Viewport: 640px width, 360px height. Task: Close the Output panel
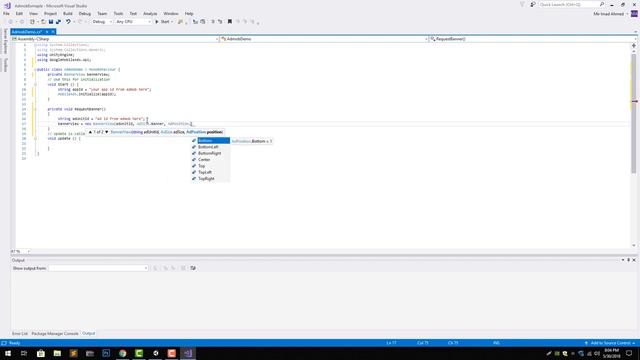(634, 260)
